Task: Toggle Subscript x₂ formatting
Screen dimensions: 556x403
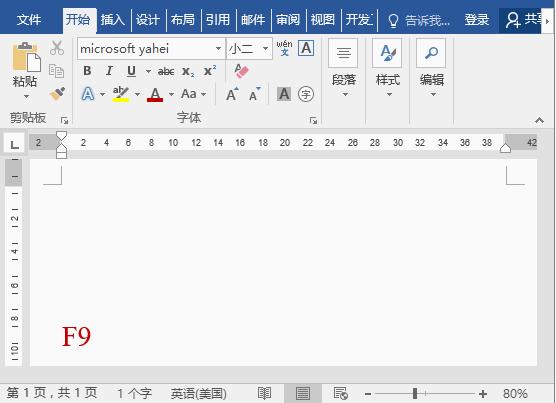Action: [x=188, y=72]
